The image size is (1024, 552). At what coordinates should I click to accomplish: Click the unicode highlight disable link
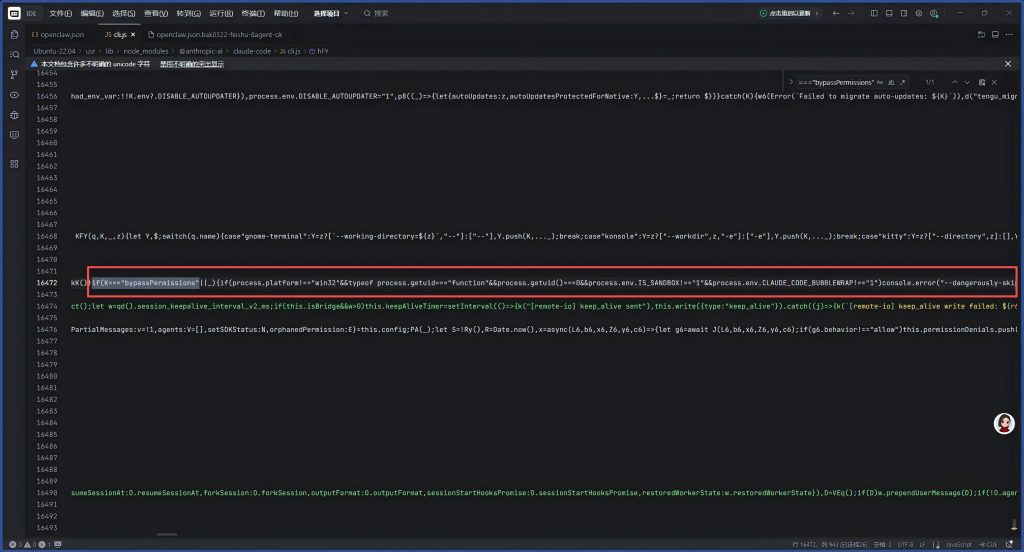(x=191, y=64)
